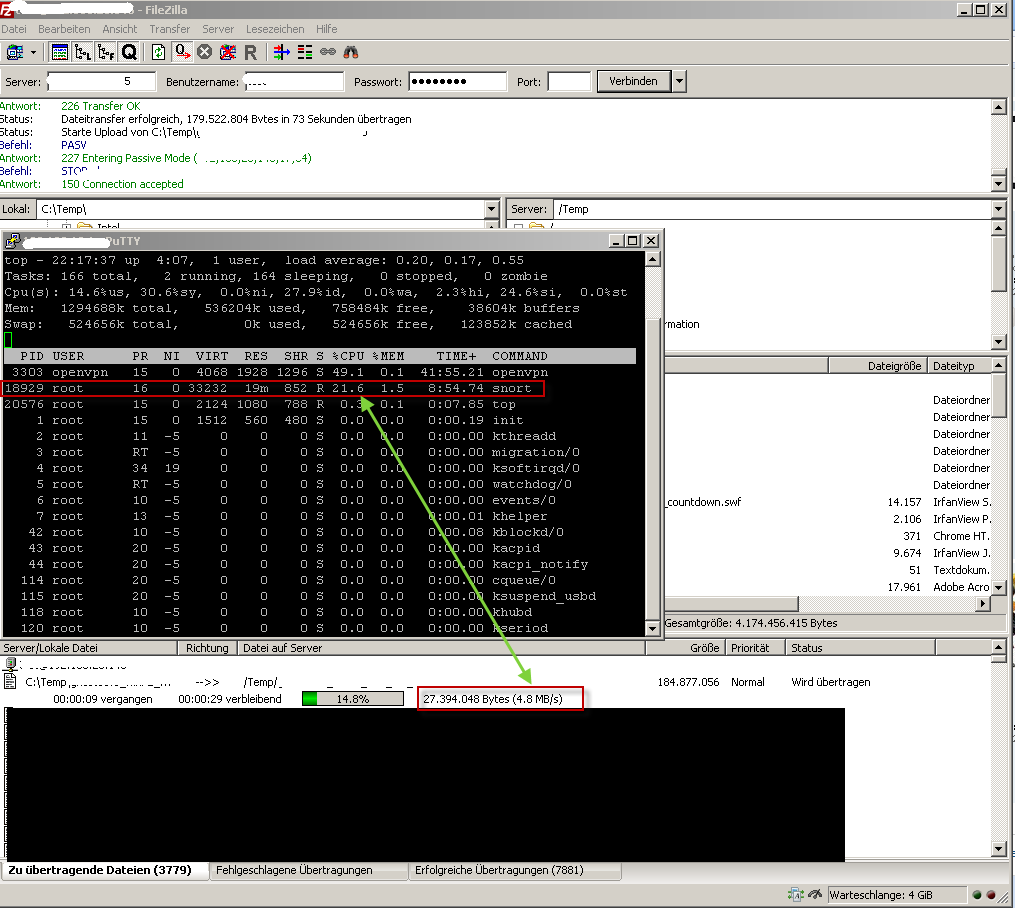Image resolution: width=1015 pixels, height=908 pixels.
Task: Switch to Fehlgeschlagene Übertragungen tab
Action: pos(293,870)
